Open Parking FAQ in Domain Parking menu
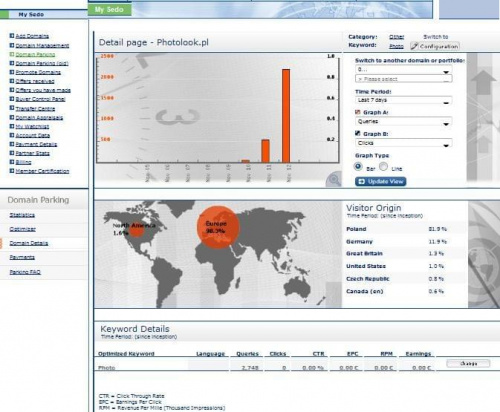 [25, 272]
